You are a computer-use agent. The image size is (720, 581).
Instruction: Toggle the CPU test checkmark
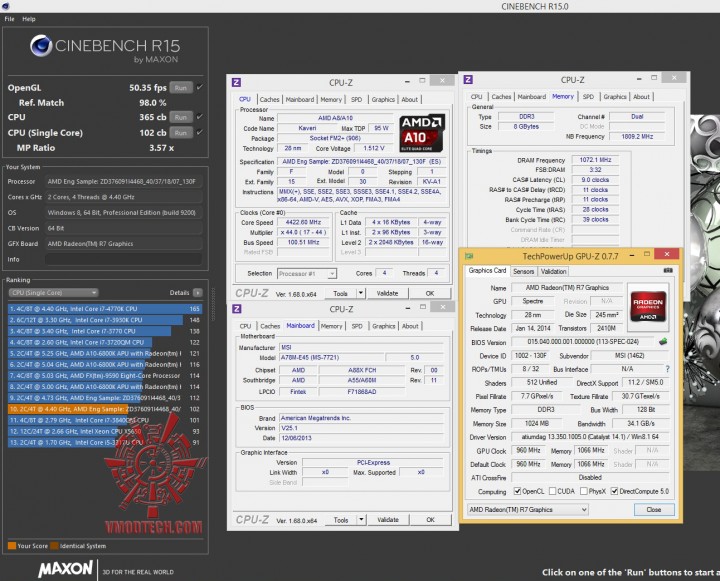tap(200, 117)
